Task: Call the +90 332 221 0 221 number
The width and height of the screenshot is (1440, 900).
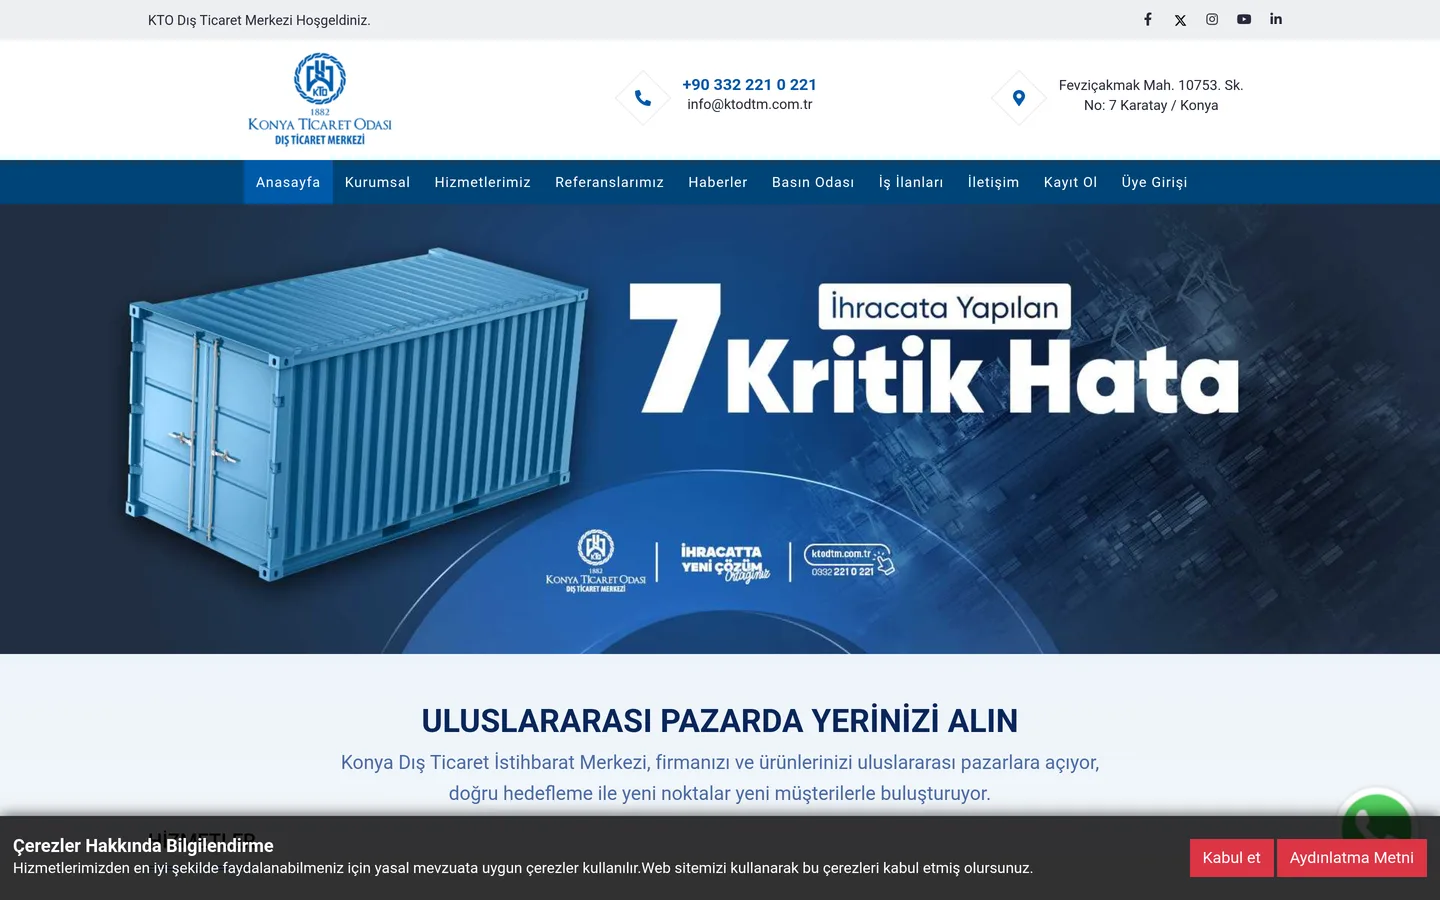Action: pos(749,85)
